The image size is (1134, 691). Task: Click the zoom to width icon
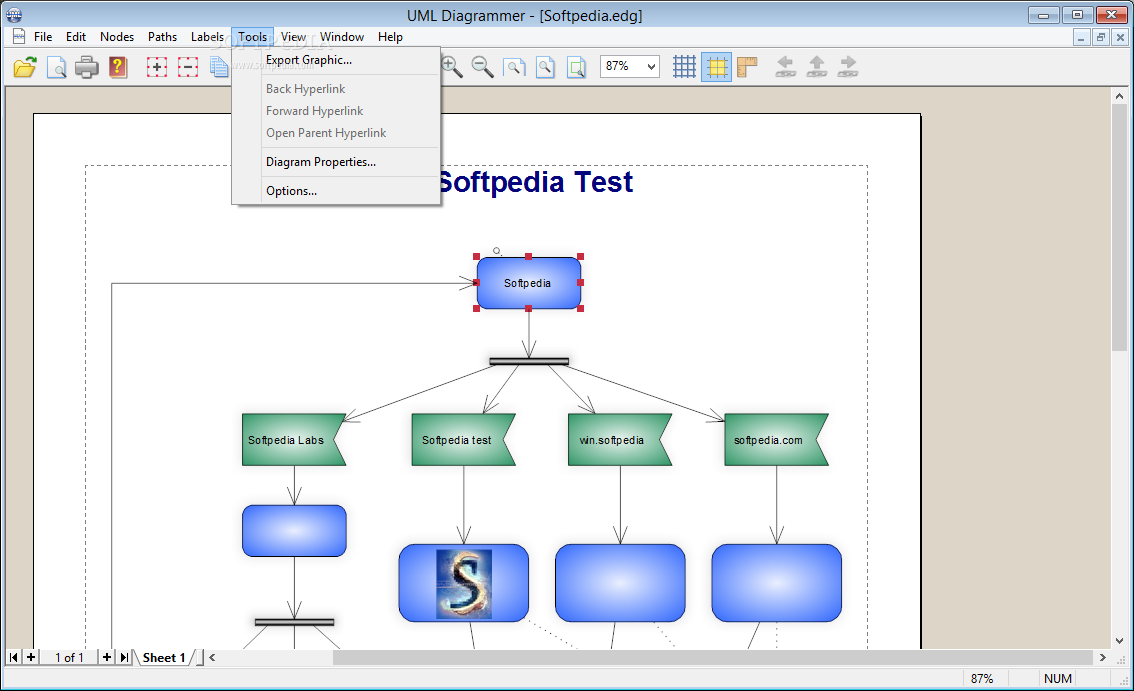point(514,67)
